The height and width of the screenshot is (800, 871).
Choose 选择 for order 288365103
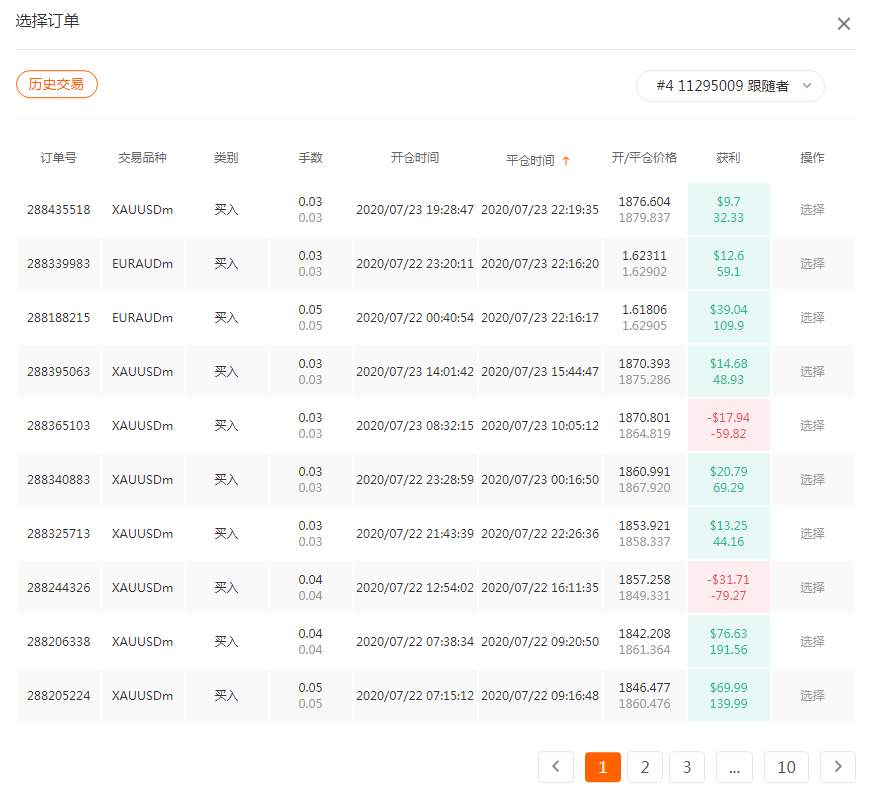click(x=812, y=426)
